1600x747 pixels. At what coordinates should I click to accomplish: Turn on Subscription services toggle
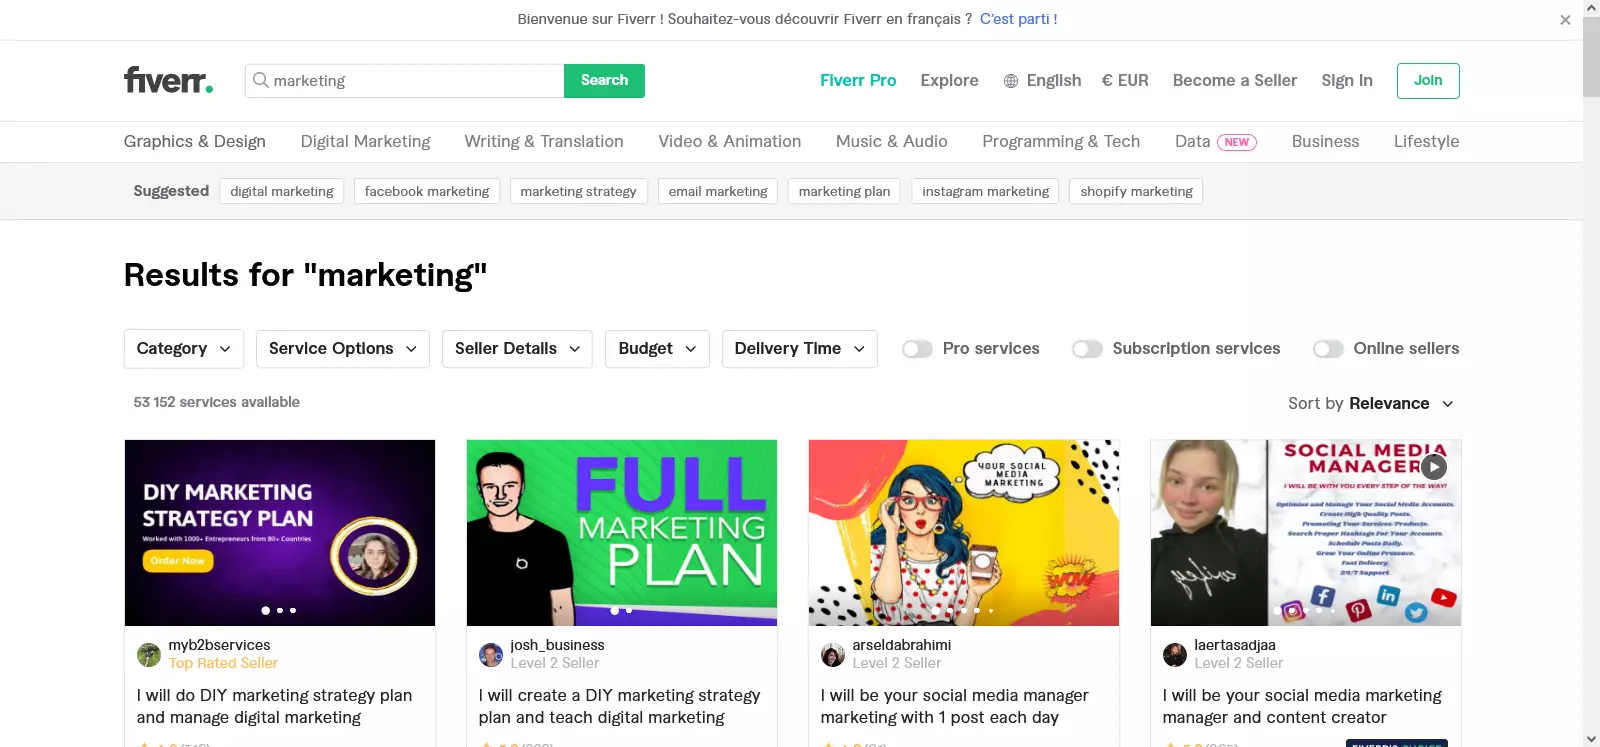tap(1087, 349)
